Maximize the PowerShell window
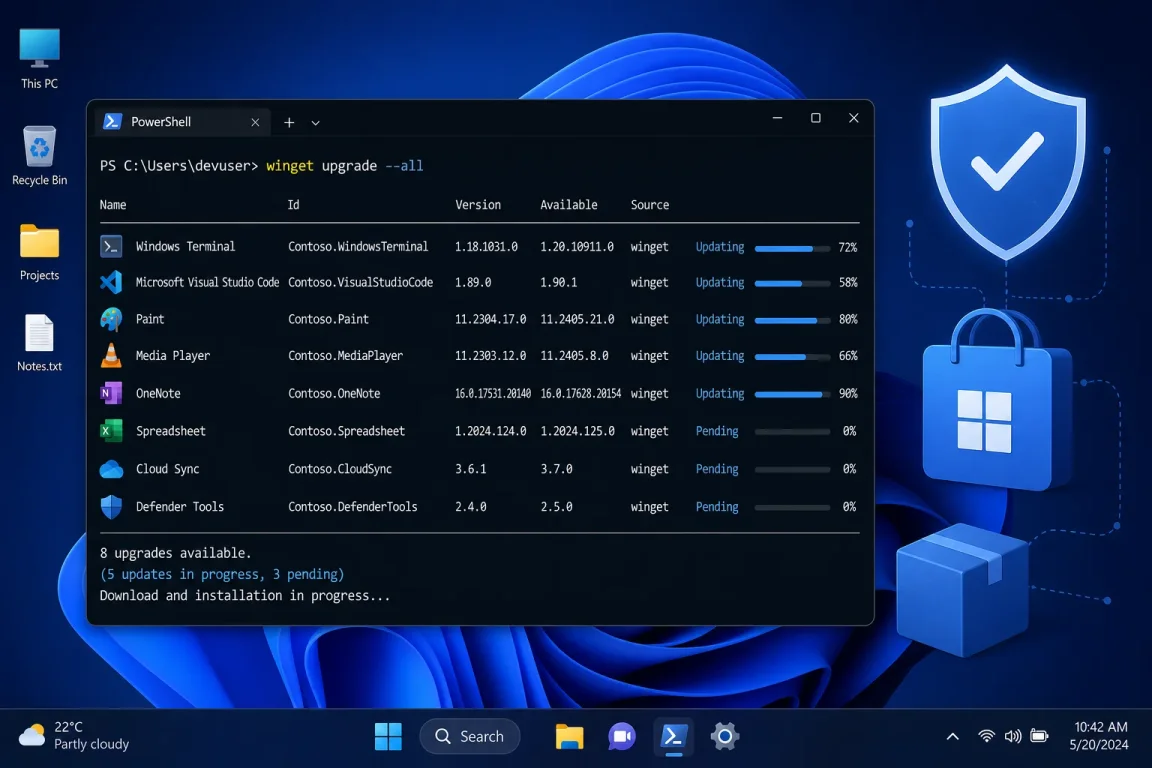1152x768 pixels. [816, 118]
